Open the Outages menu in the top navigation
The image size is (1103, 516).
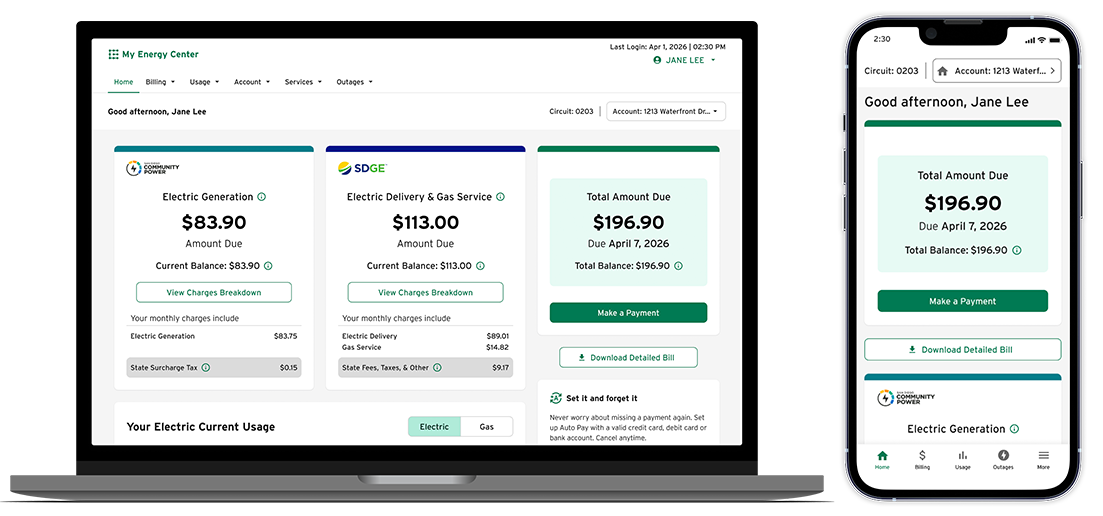coord(354,82)
